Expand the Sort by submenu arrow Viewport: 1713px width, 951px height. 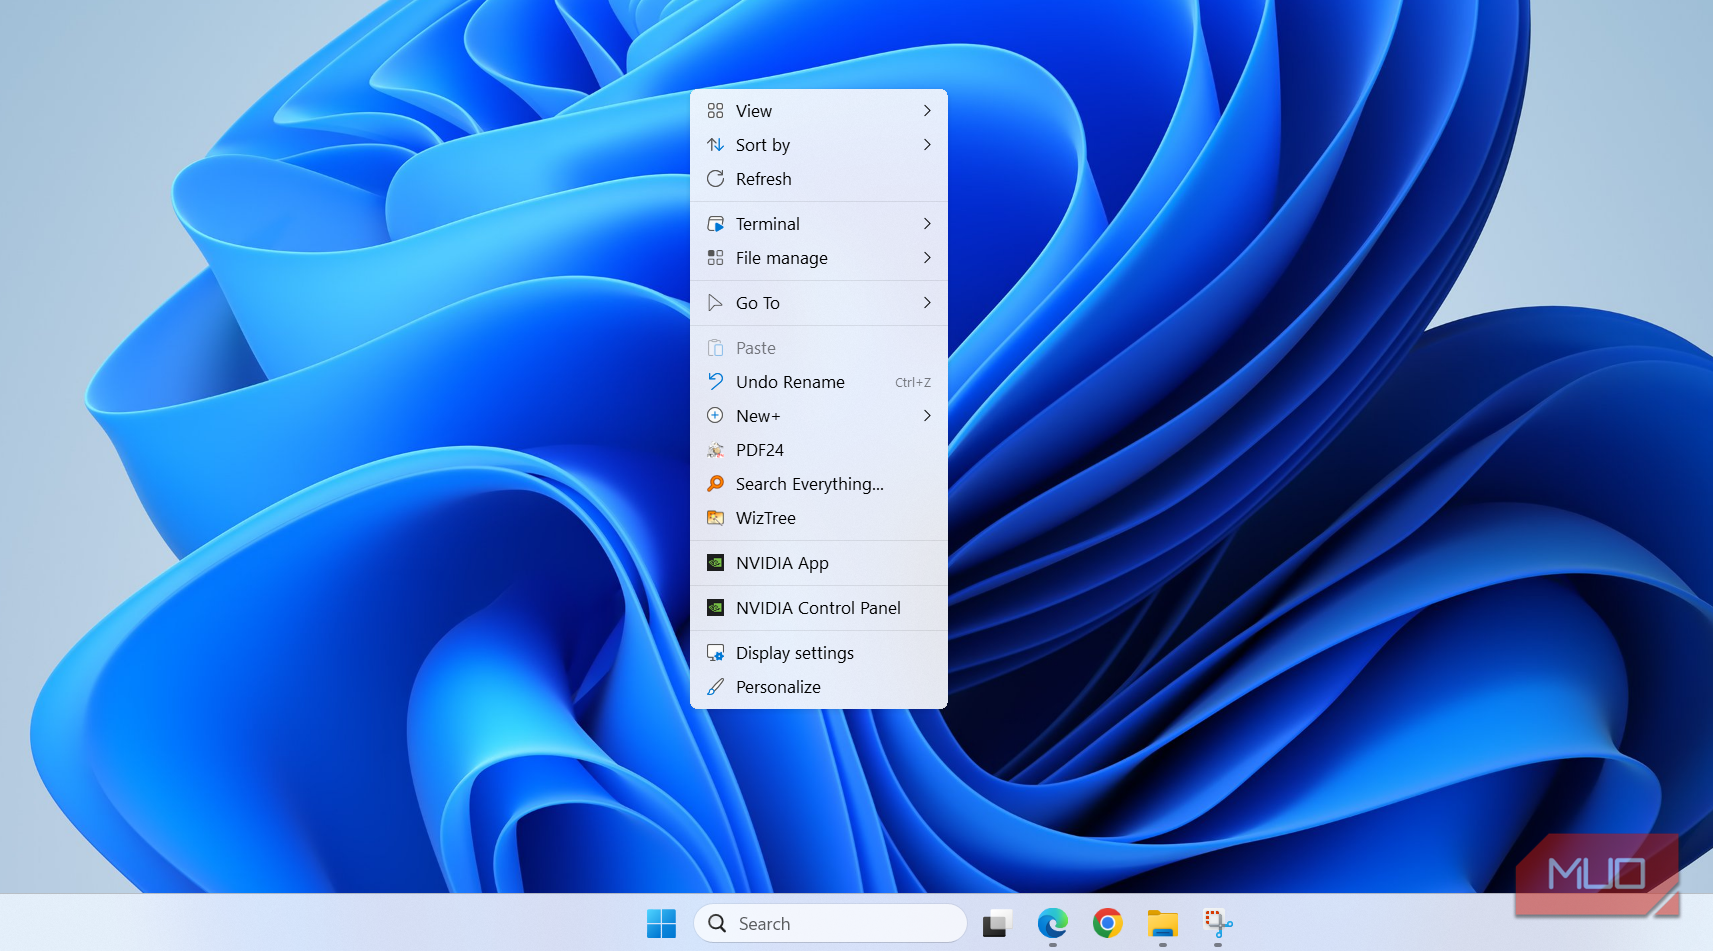(927, 145)
